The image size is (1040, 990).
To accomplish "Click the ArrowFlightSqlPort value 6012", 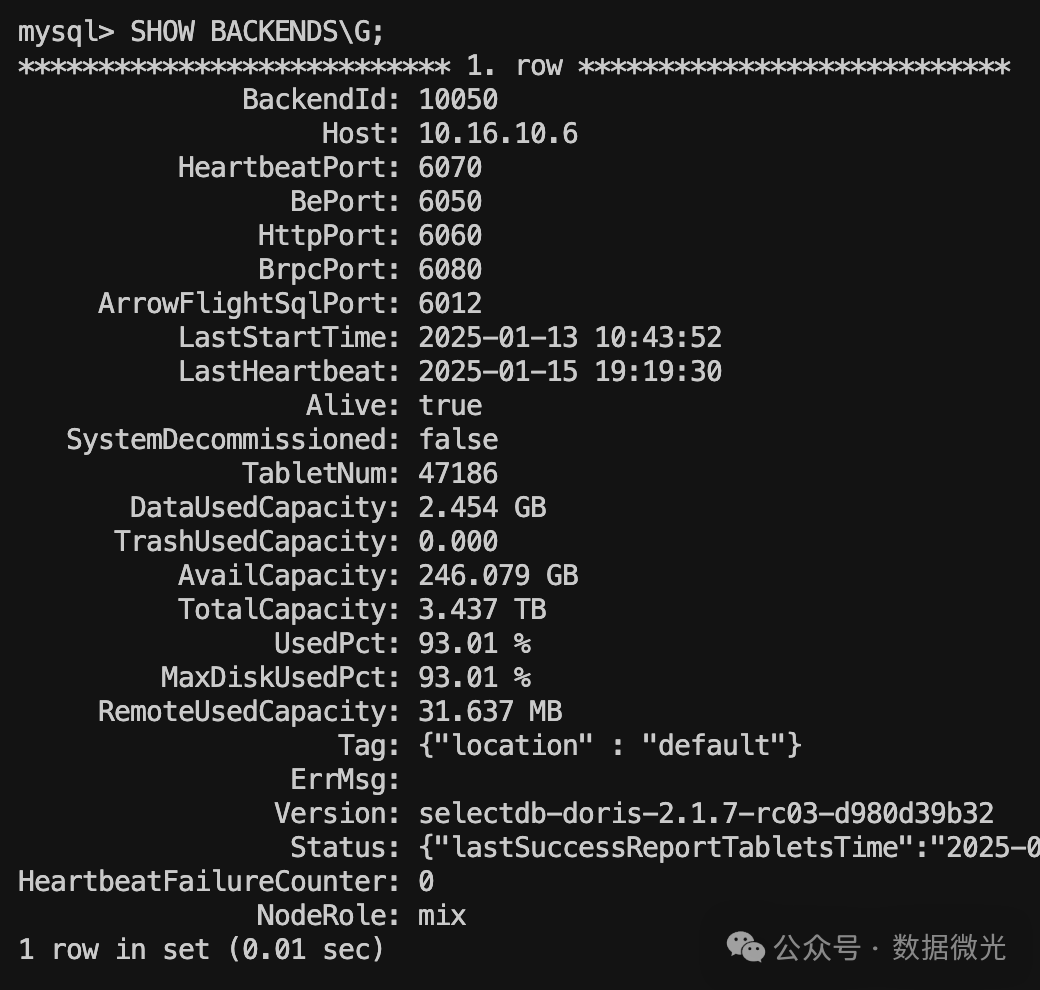I will (x=450, y=303).
